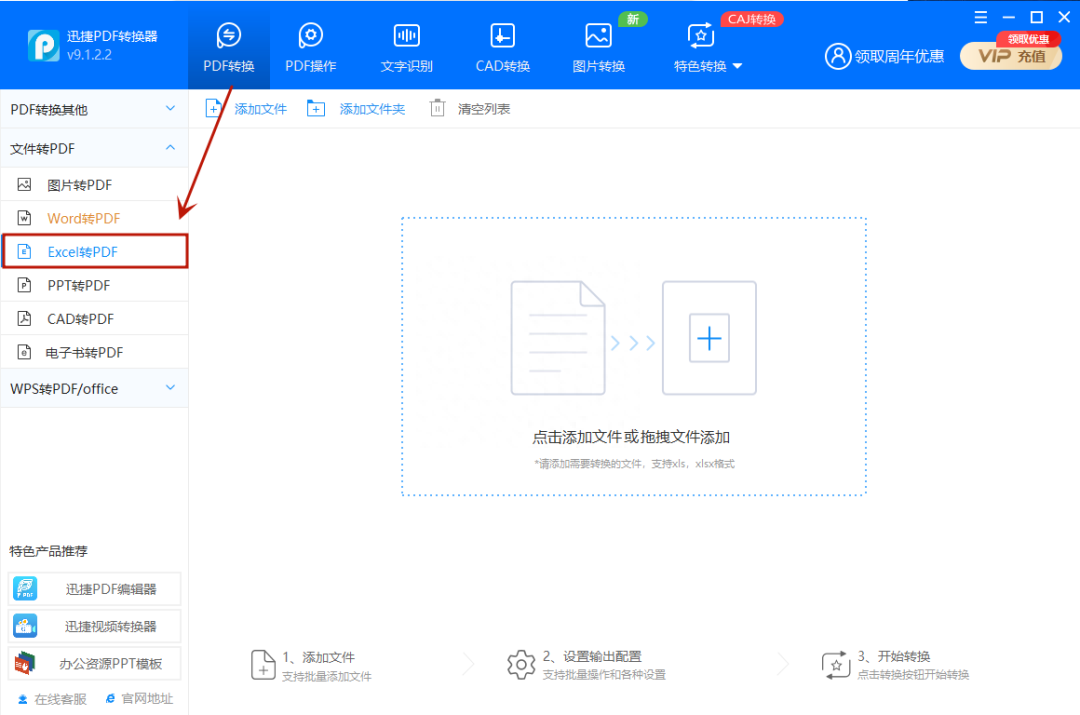Click the add-folder plus icon
Viewport: 1080px width, 715px height.
pos(315,108)
